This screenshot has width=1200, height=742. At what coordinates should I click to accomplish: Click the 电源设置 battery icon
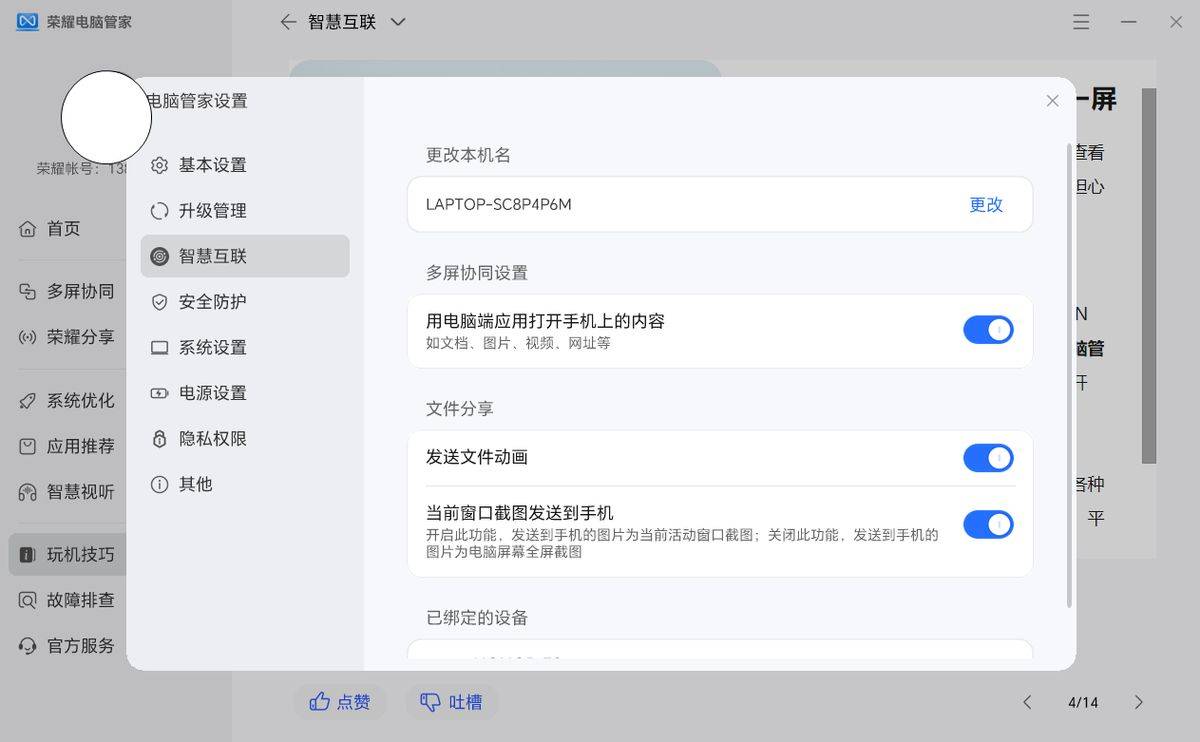[x=159, y=393]
